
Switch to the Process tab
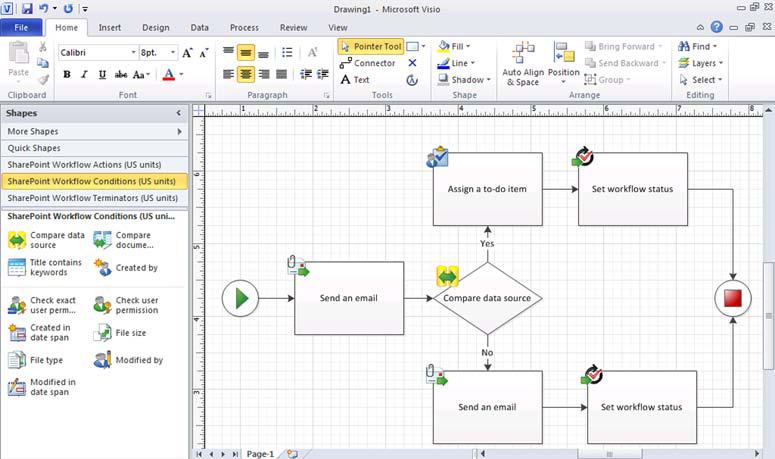click(244, 28)
